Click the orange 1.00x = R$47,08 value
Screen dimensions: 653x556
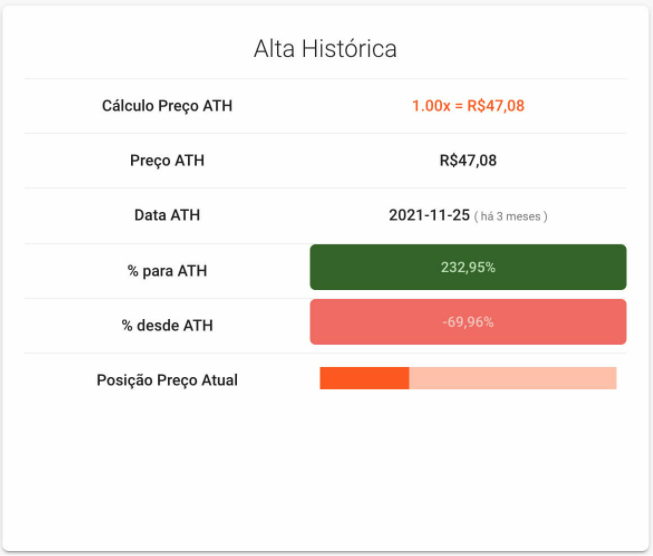coord(468,106)
